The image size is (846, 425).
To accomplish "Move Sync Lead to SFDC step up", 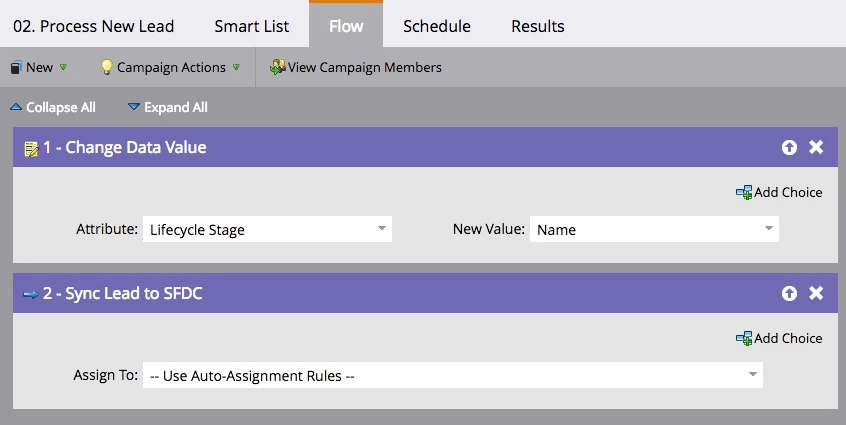I will [790, 294].
